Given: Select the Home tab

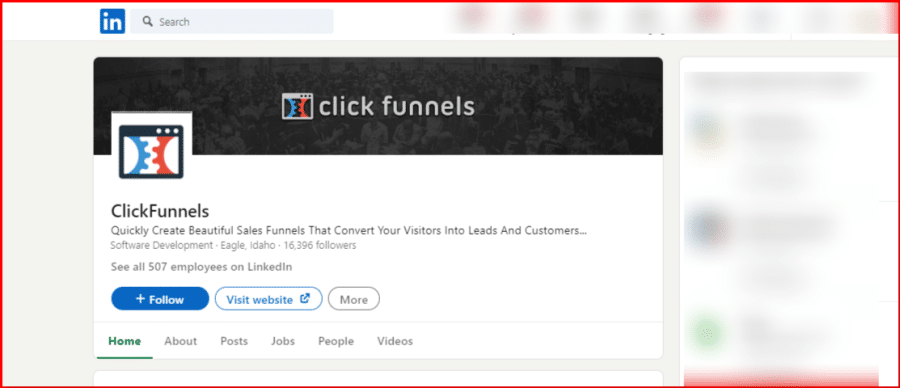Looking at the screenshot, I should (x=125, y=341).
